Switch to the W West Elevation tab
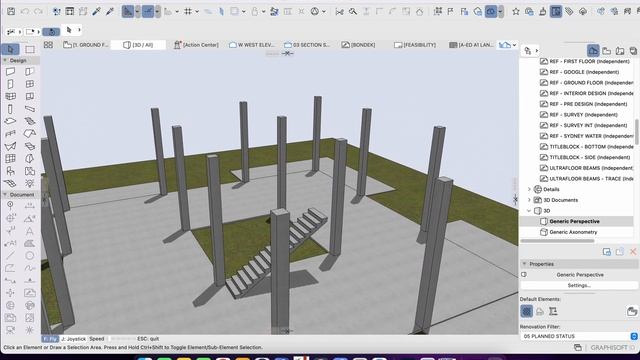 pyautogui.click(x=251, y=45)
